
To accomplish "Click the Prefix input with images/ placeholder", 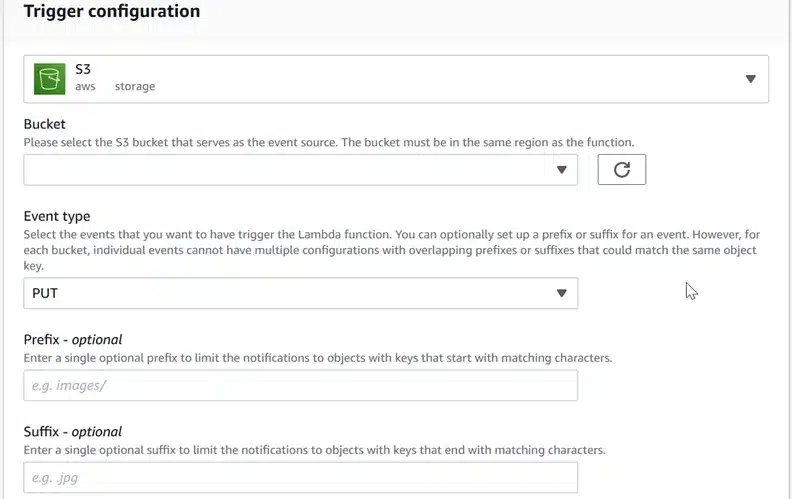I will tap(301, 385).
